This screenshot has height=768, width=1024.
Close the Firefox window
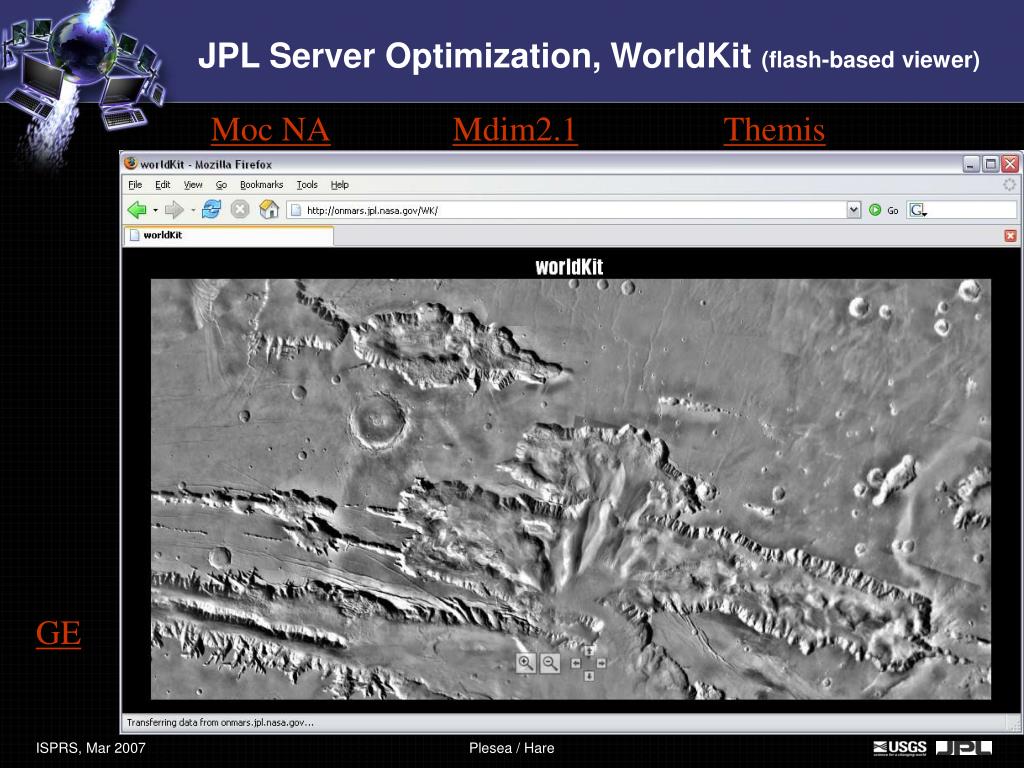[1010, 164]
